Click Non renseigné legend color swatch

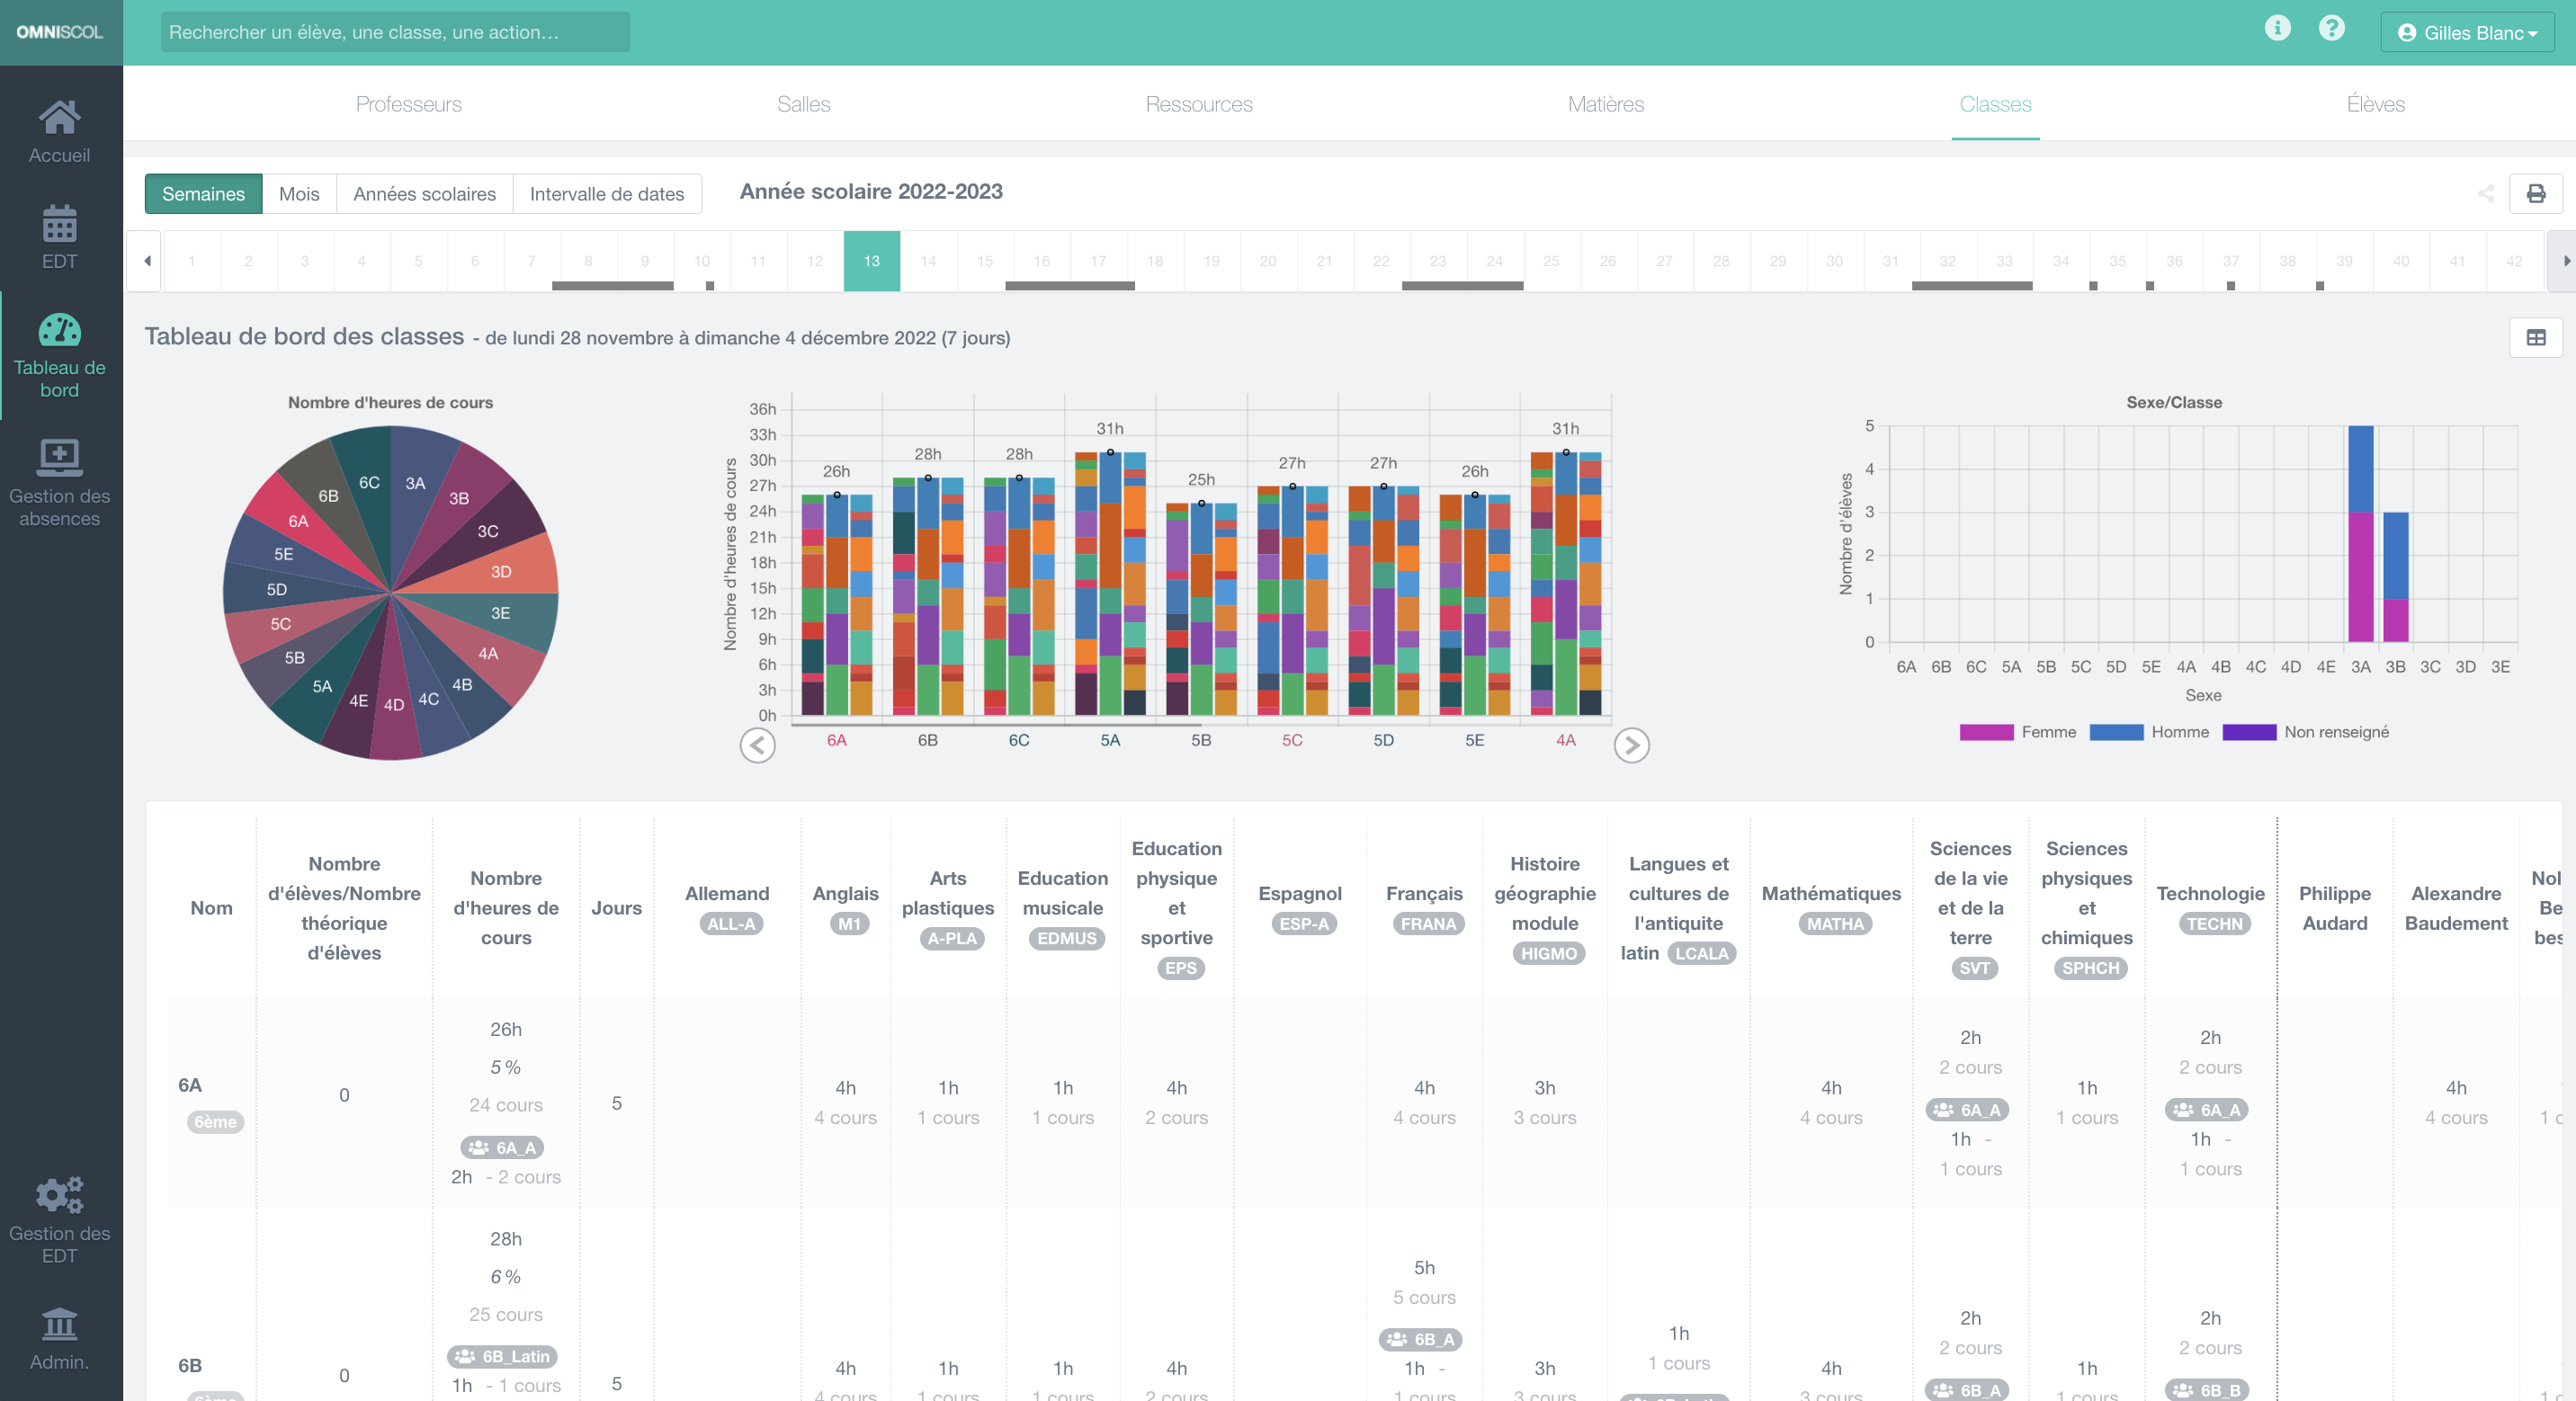tap(2248, 732)
